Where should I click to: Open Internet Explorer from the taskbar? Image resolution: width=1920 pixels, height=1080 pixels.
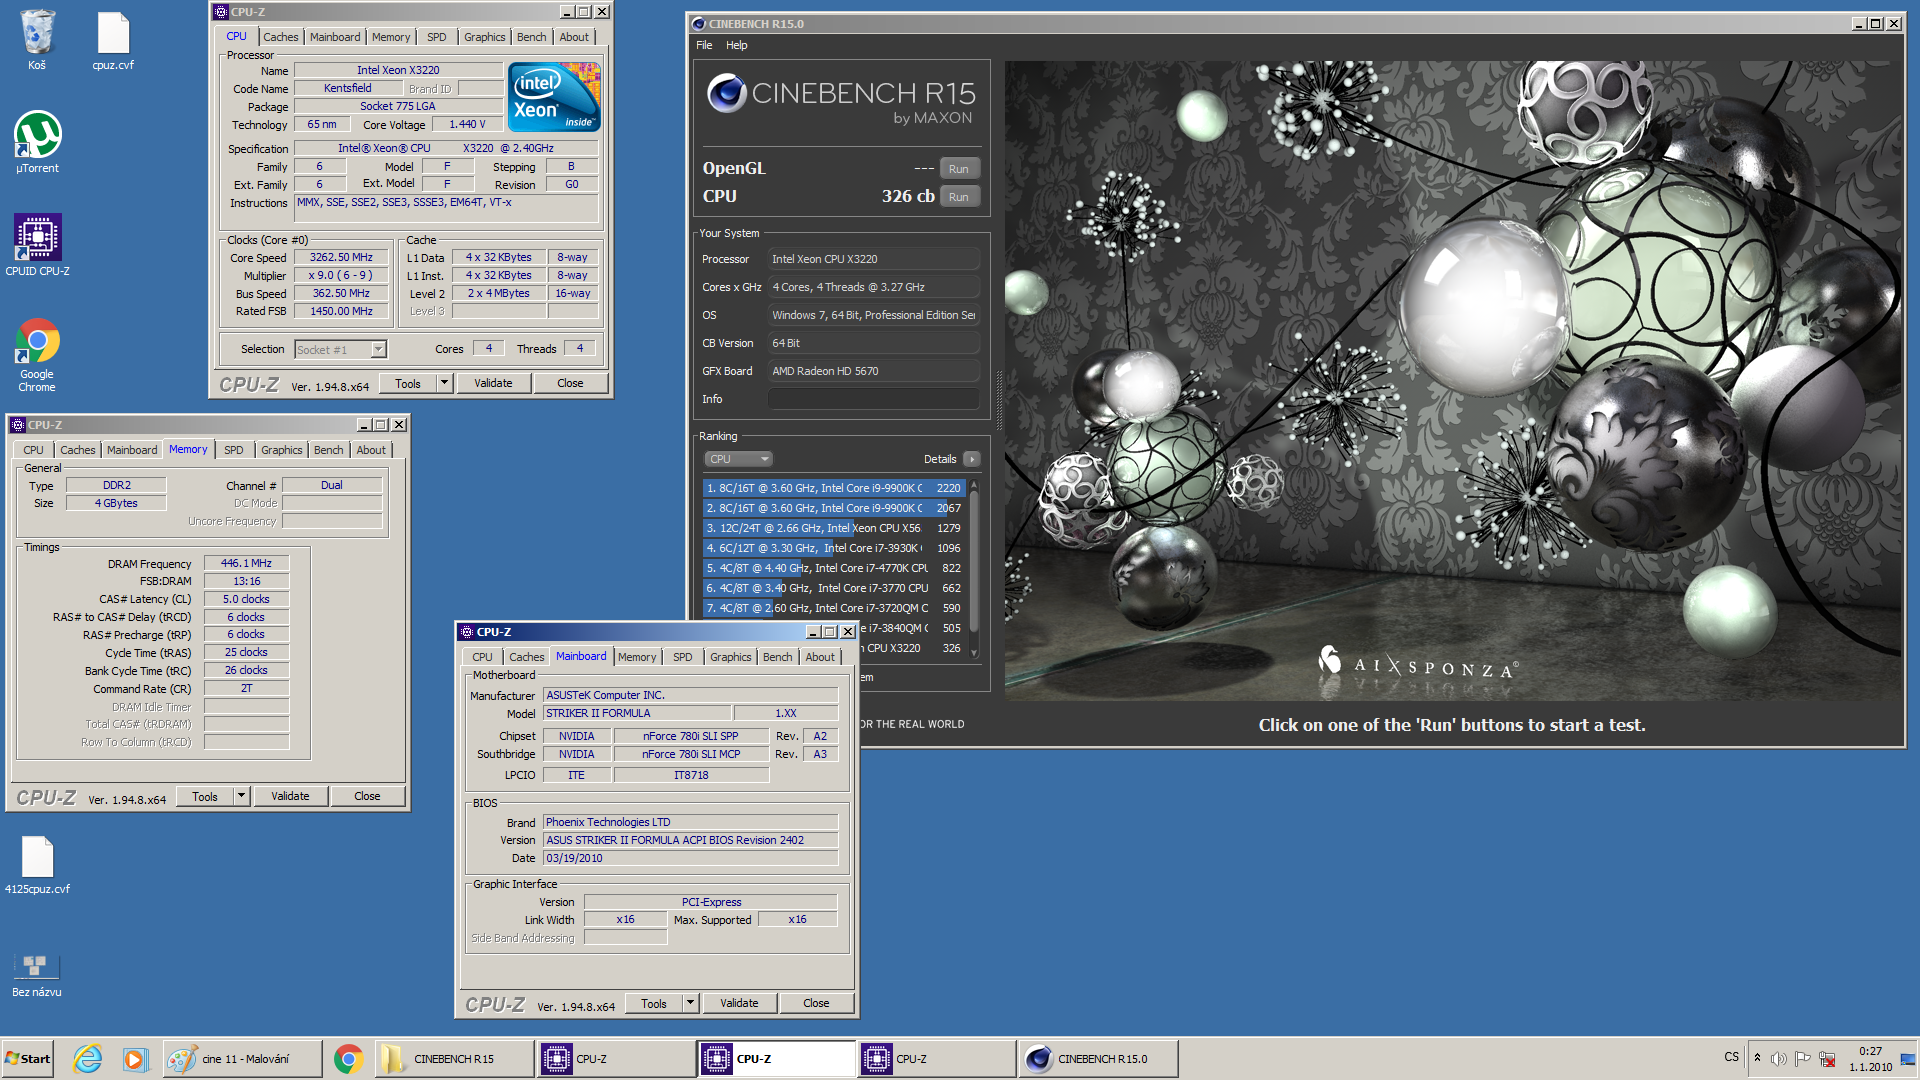click(x=88, y=1059)
